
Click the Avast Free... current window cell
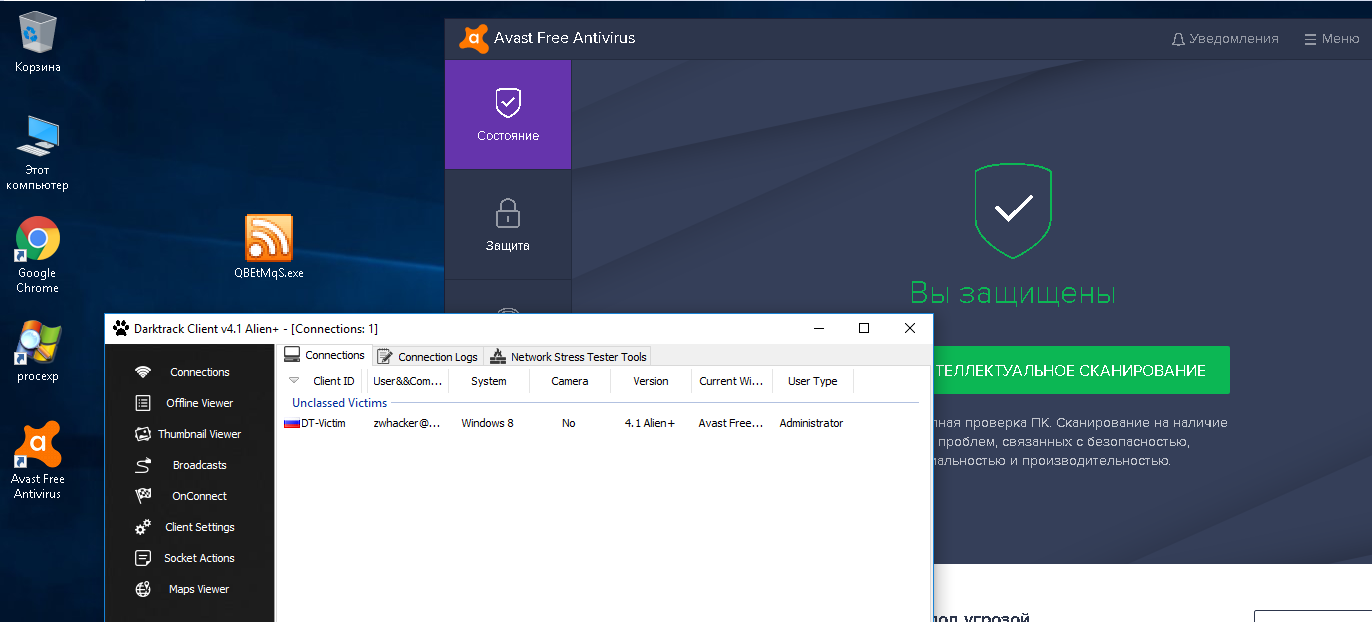(731, 423)
